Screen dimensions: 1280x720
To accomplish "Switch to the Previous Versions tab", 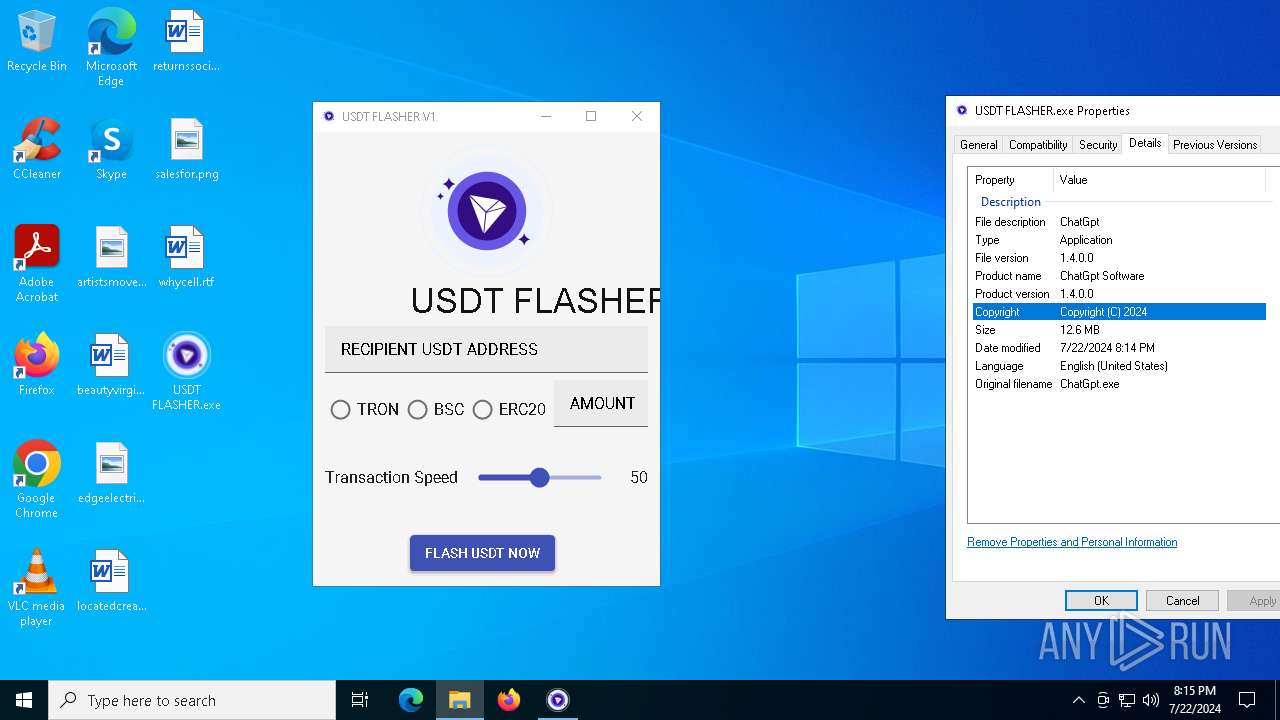I will 1215,145.
